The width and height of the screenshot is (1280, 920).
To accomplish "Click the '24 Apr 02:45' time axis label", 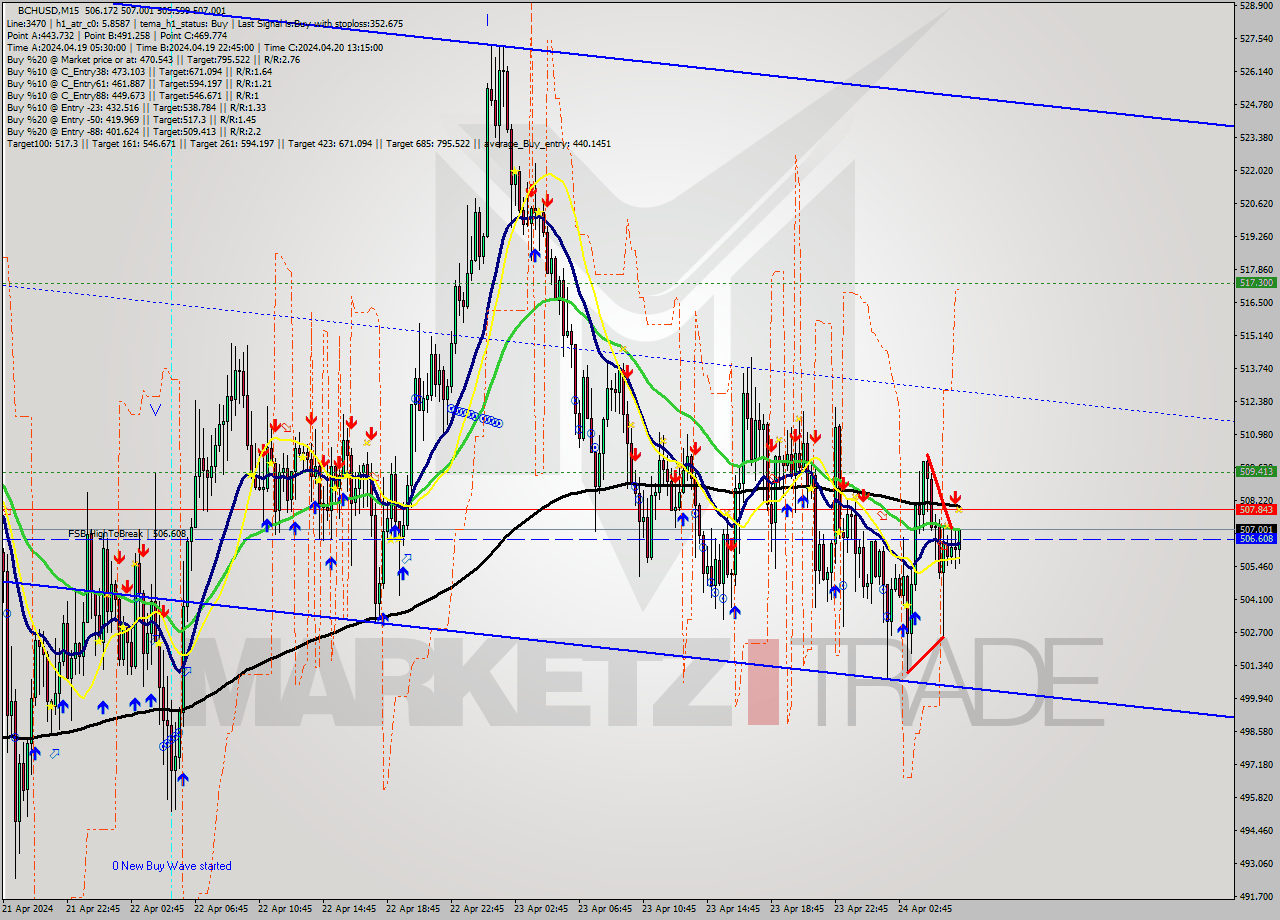I will [926, 909].
